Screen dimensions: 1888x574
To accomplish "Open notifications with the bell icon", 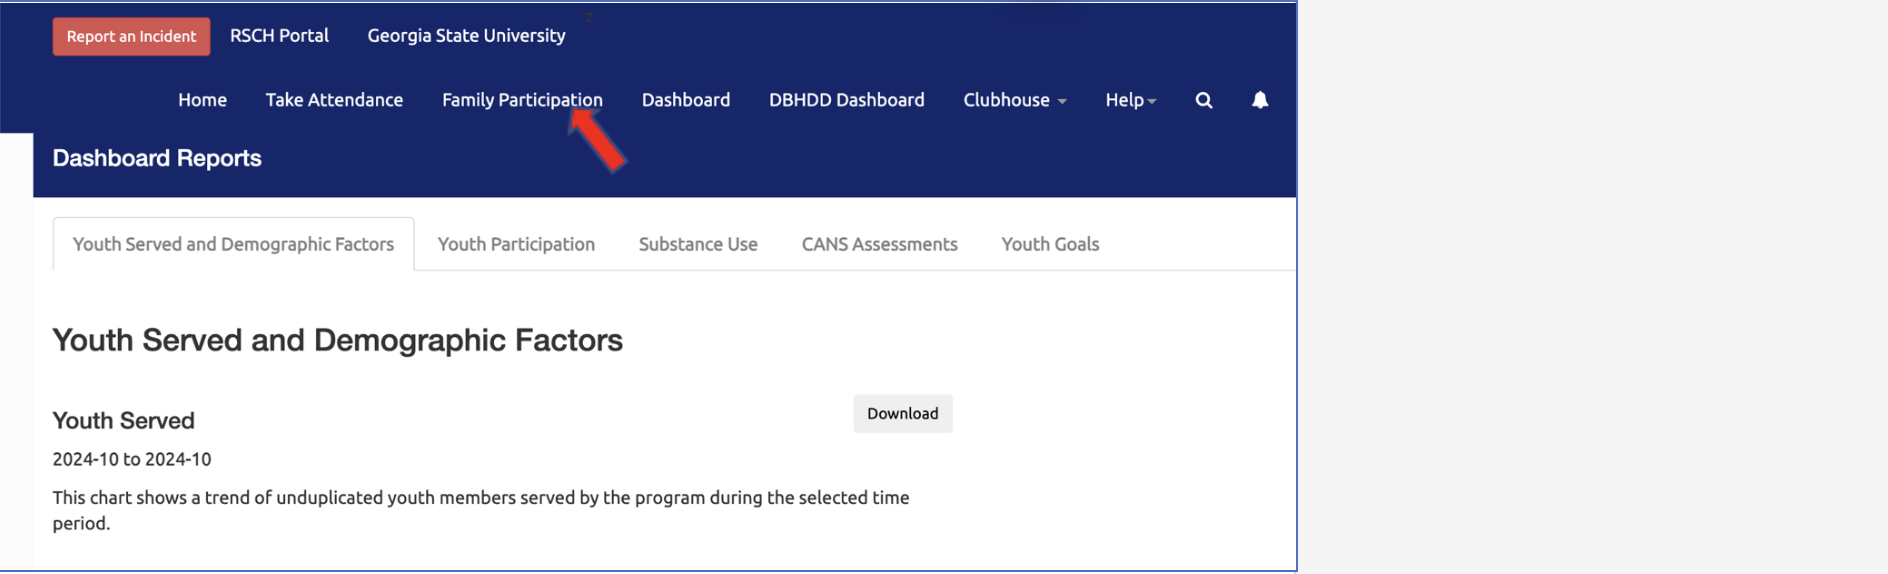I will 1260,100.
